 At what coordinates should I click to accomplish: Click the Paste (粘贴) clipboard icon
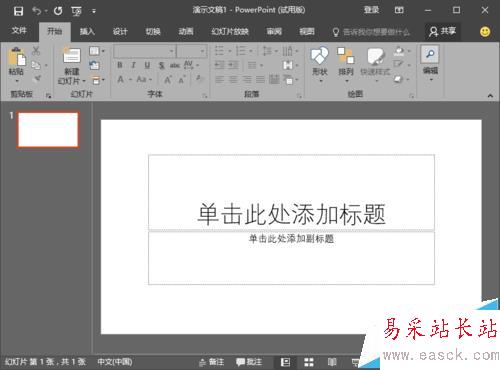(x=16, y=57)
